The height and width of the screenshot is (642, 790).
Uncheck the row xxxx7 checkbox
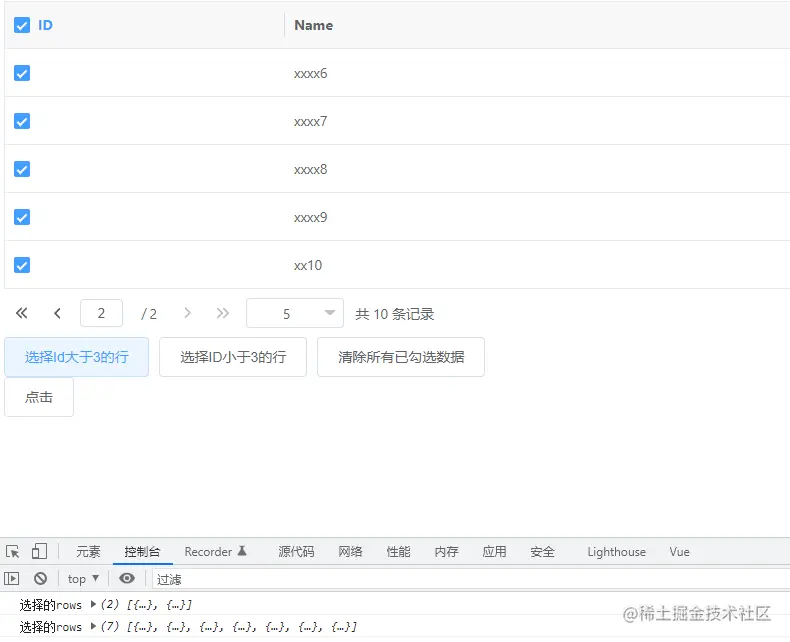22,121
